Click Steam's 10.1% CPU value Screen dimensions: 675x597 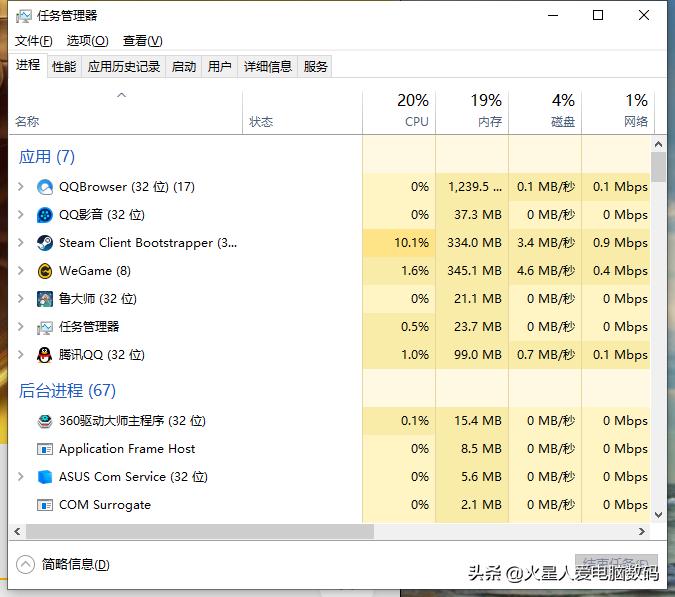411,243
